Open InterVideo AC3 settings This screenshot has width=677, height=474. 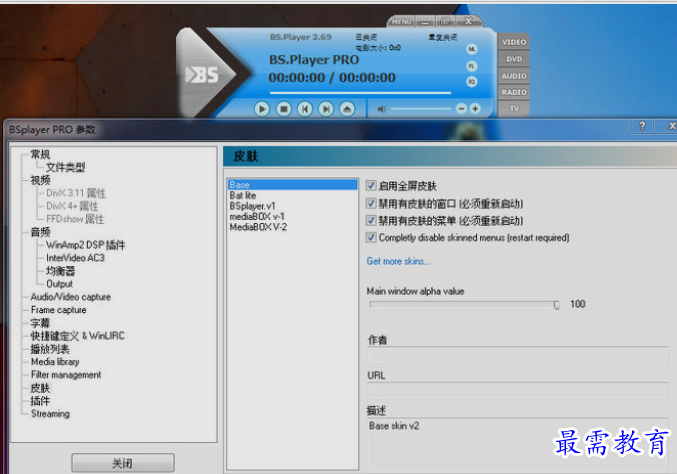pyautogui.click(x=75, y=258)
